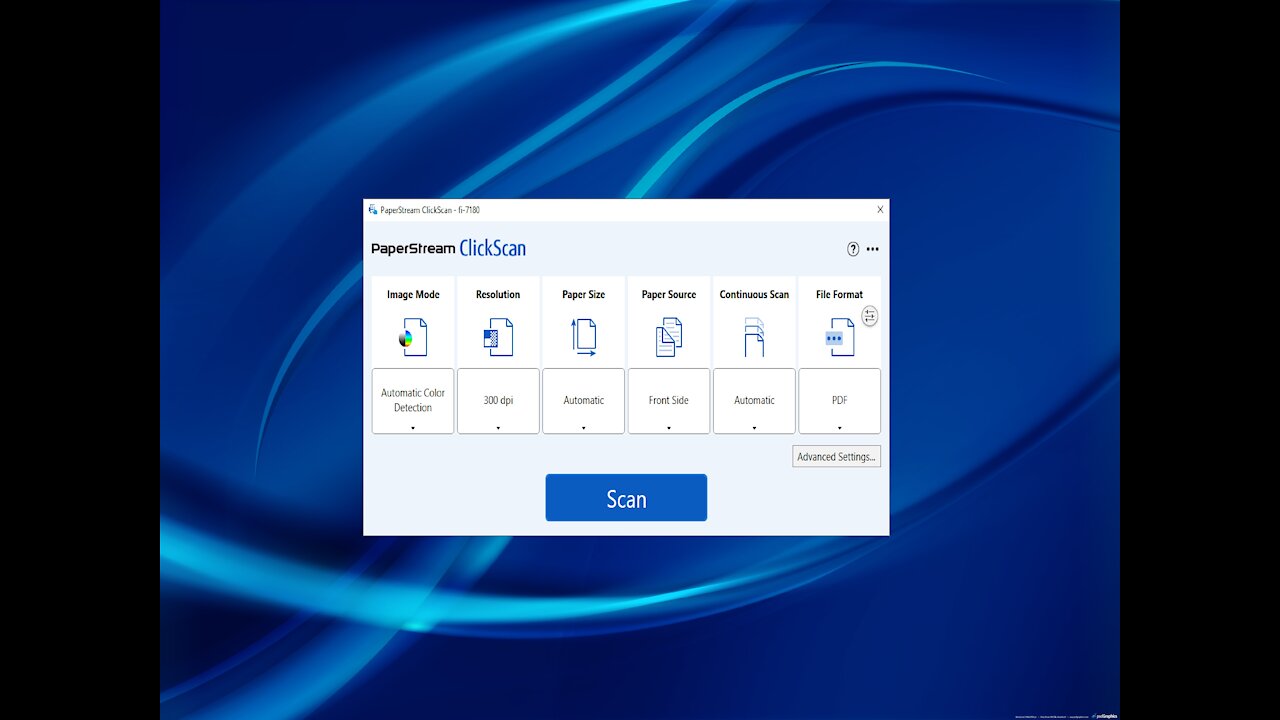Open the help question mark icon

[x=853, y=249]
